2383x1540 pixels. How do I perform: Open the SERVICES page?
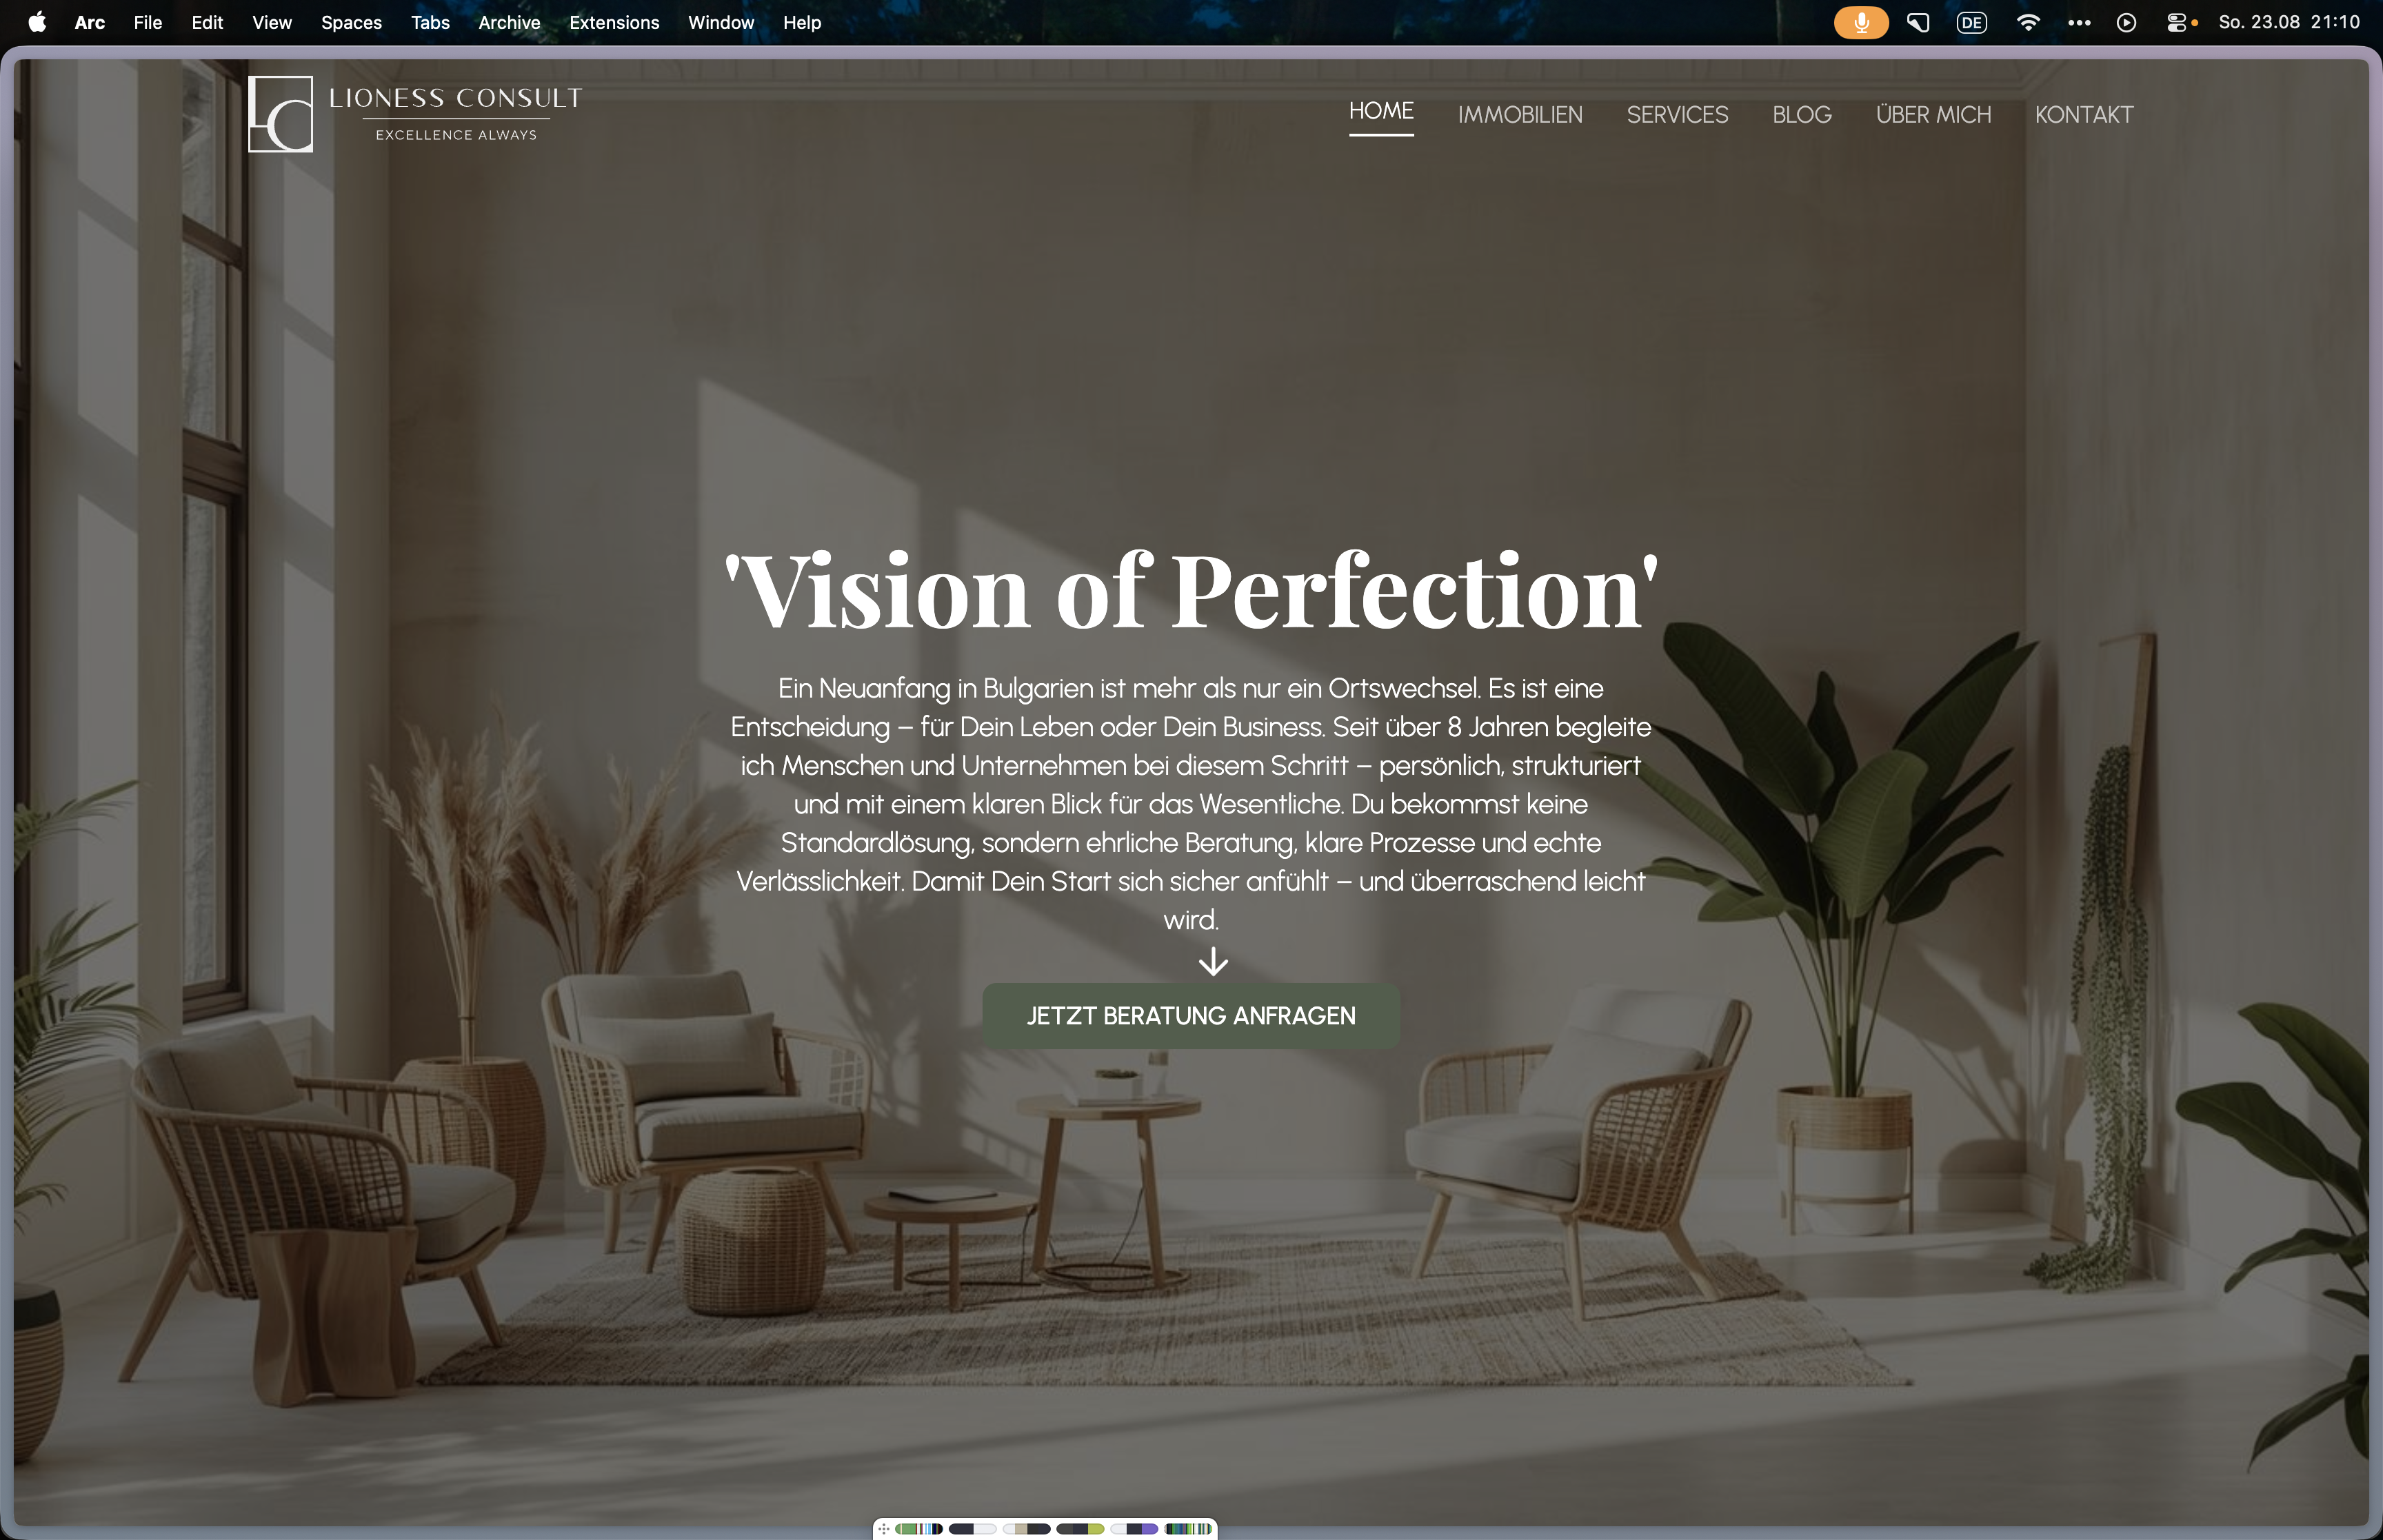pyautogui.click(x=1677, y=115)
